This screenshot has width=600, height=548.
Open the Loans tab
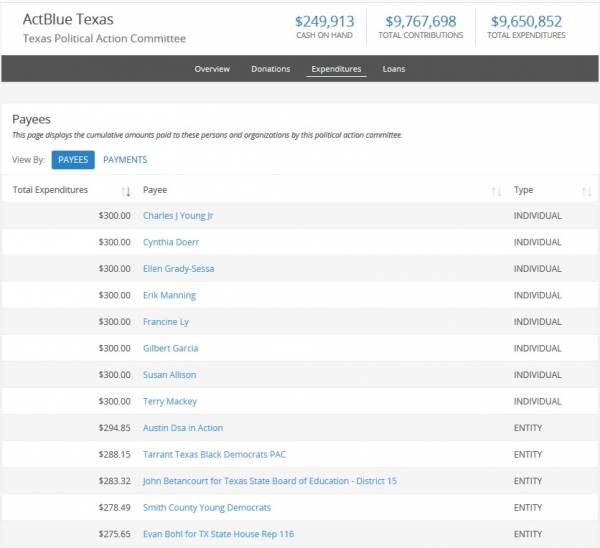click(x=394, y=69)
